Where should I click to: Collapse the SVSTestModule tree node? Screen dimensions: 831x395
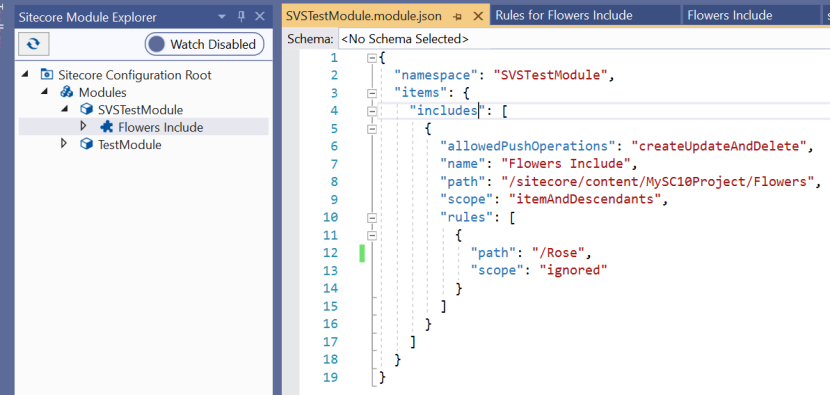[x=64, y=109]
